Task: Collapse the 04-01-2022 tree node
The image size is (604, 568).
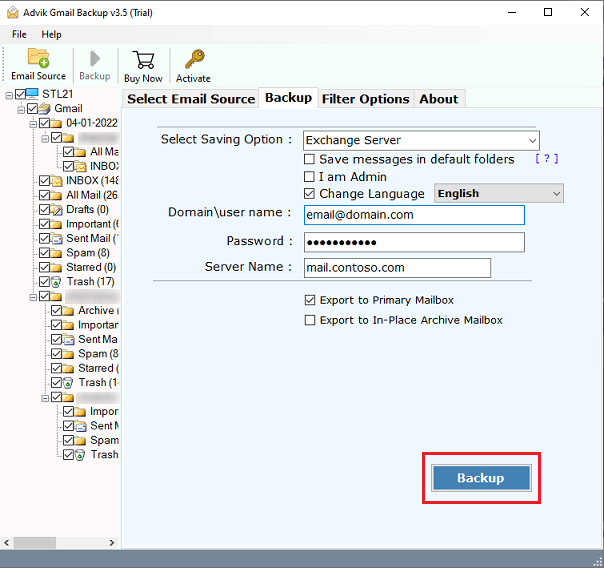Action: pyautogui.click(x=33, y=123)
